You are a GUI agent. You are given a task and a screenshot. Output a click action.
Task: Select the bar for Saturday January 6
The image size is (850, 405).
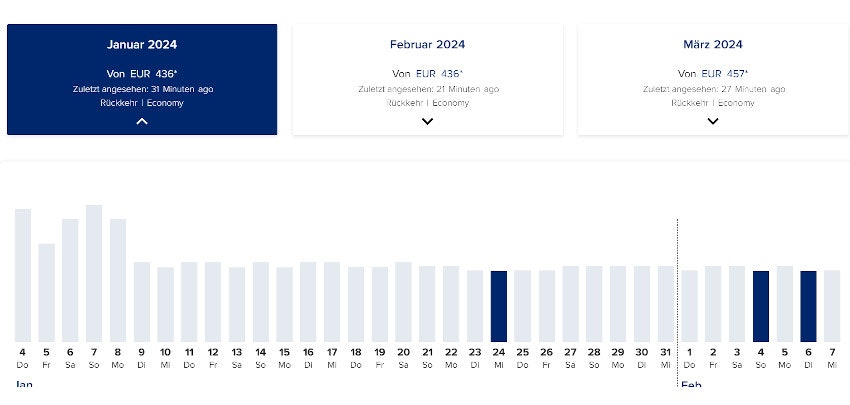(70, 280)
